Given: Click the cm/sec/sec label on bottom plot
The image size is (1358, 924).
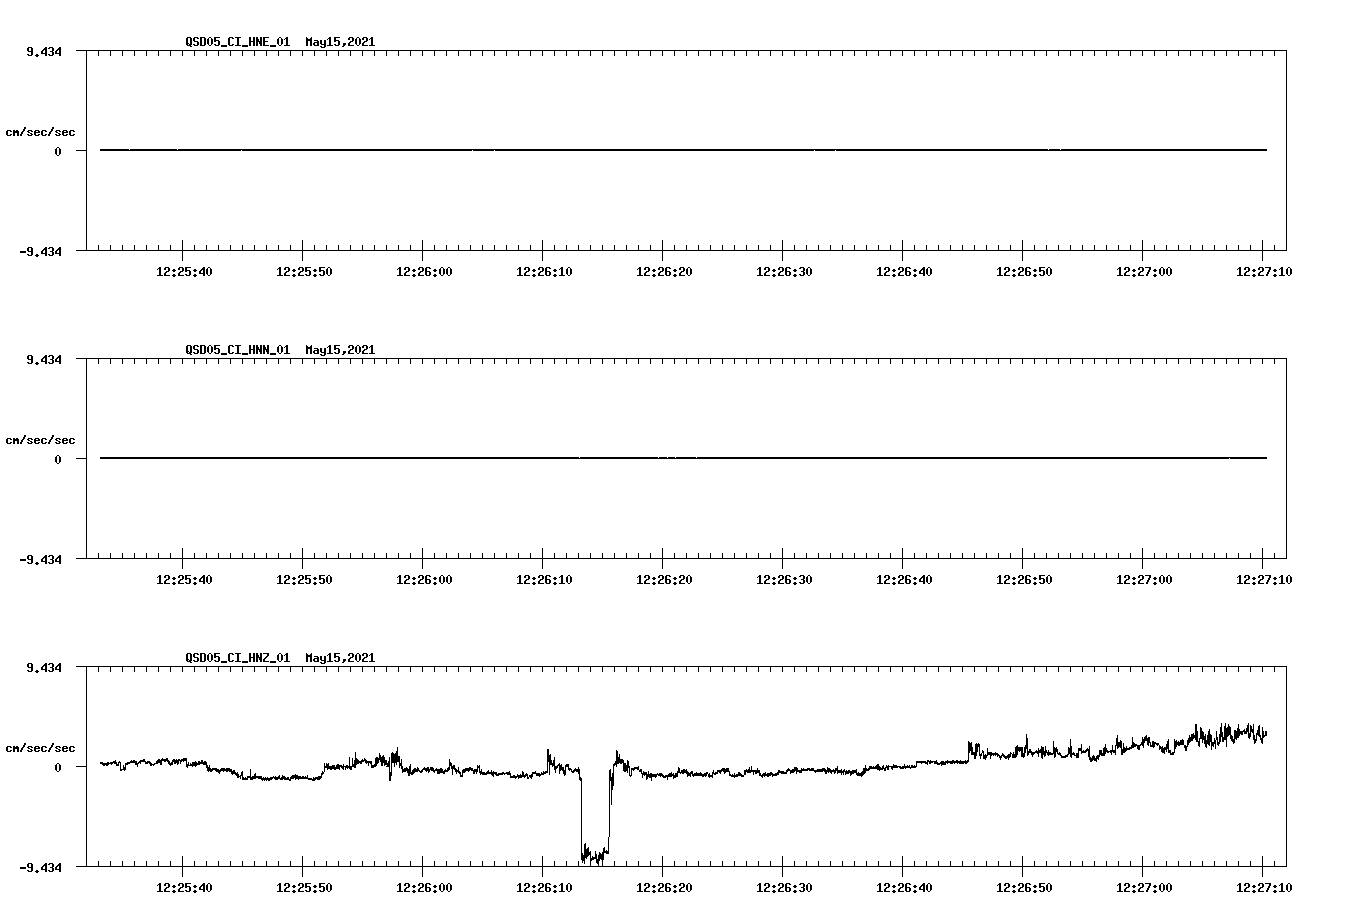Looking at the screenshot, I should [41, 747].
